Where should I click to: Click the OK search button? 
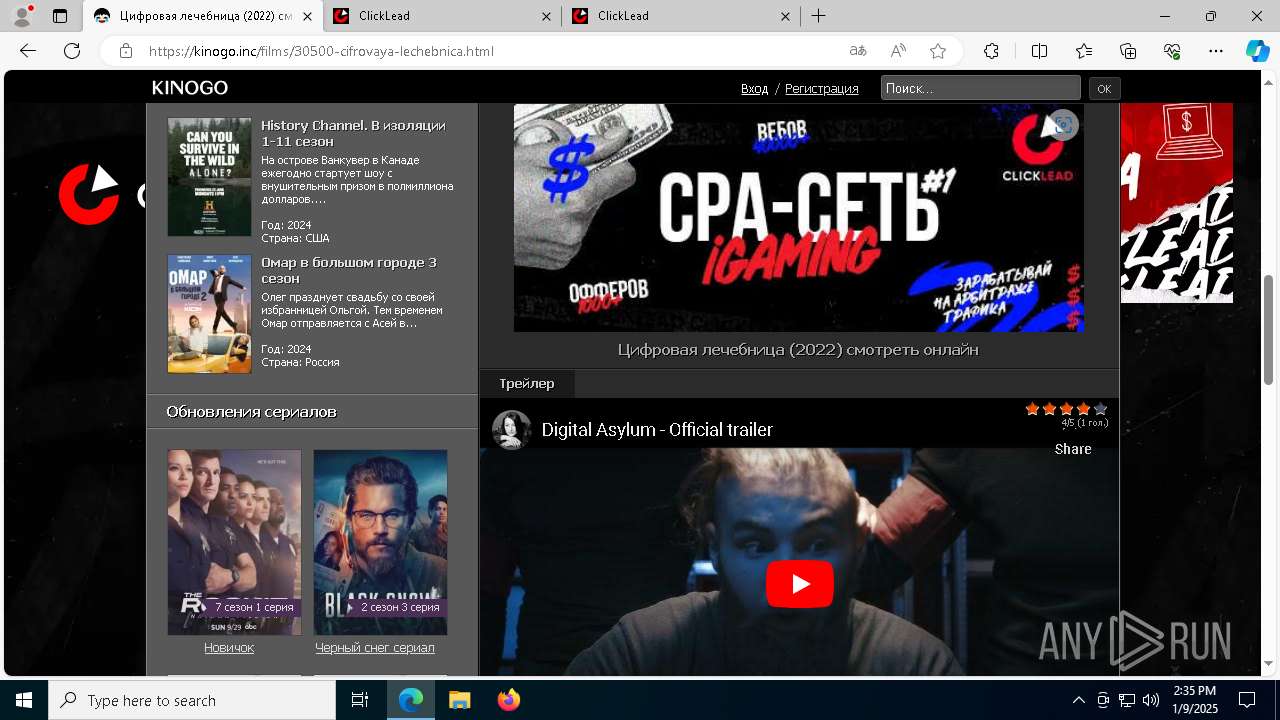coord(1104,89)
